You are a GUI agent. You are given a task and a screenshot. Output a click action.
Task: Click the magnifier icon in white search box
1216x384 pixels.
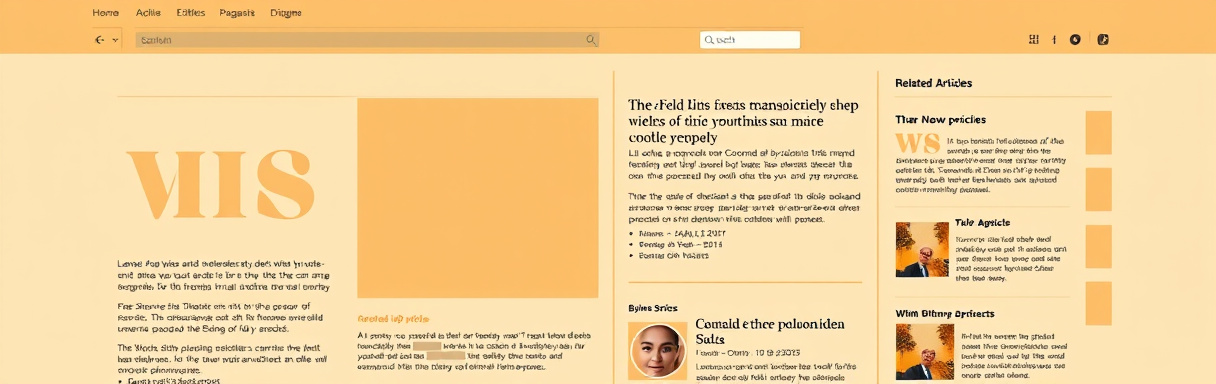[x=710, y=40]
